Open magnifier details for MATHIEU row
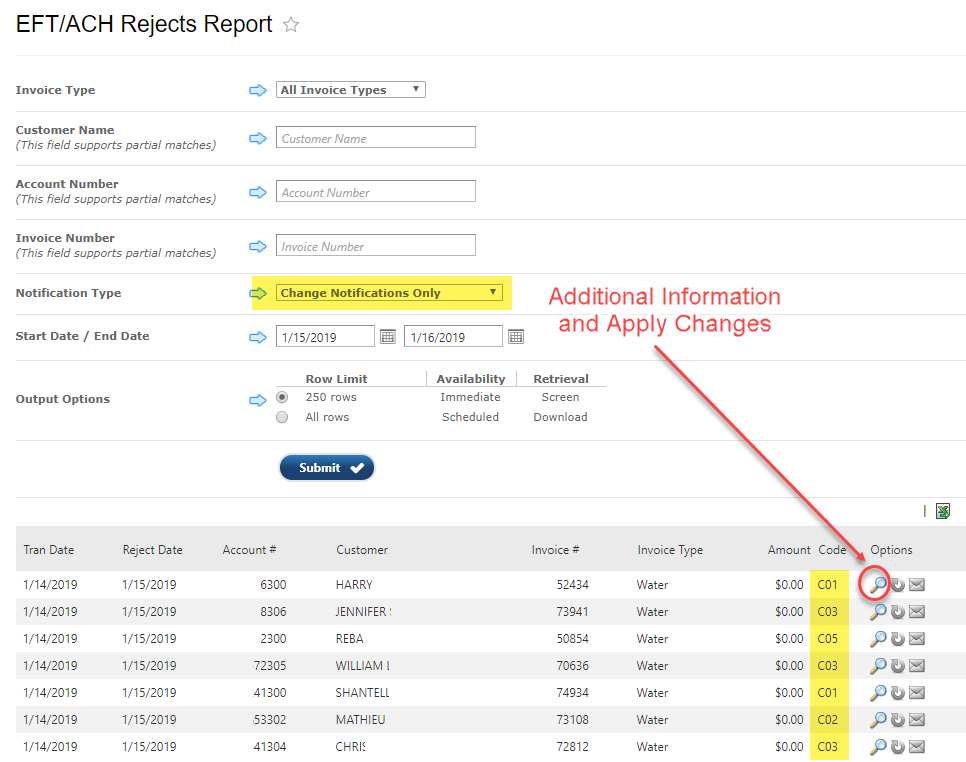966x762 pixels. tap(878, 719)
